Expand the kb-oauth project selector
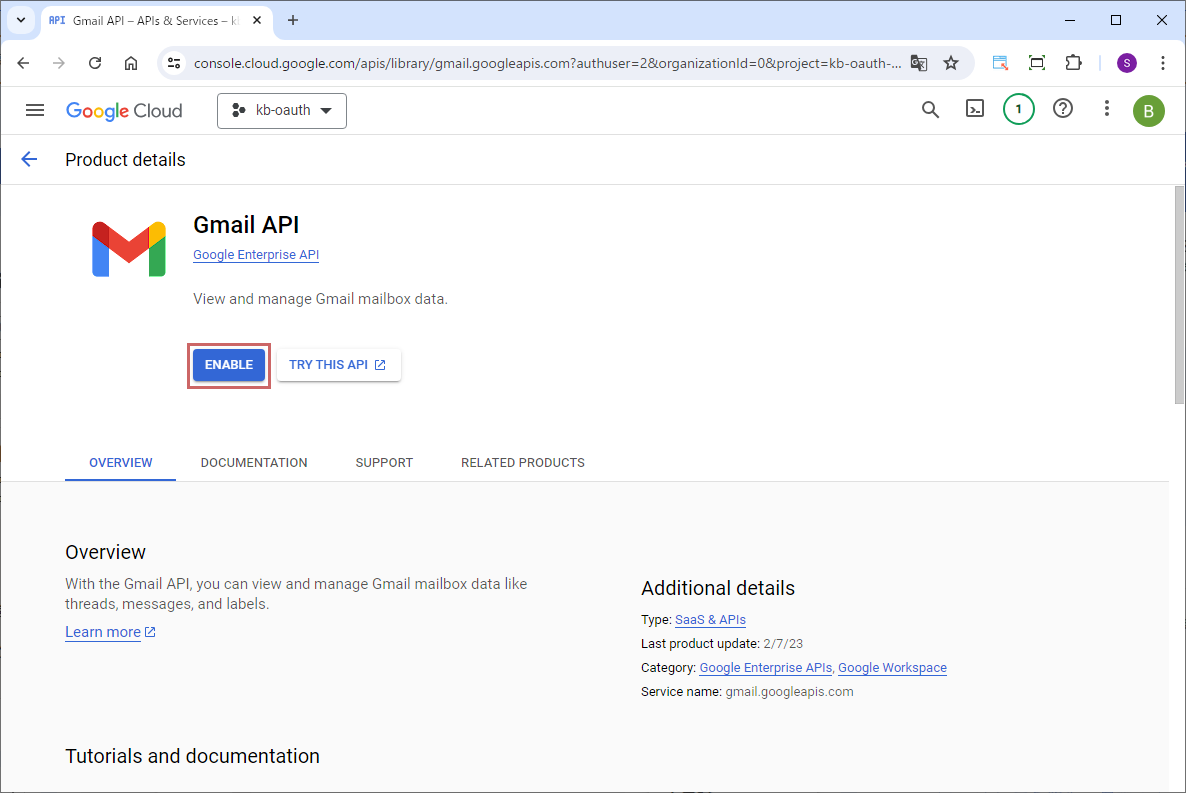Screen dimensions: 1186x793 [282, 111]
